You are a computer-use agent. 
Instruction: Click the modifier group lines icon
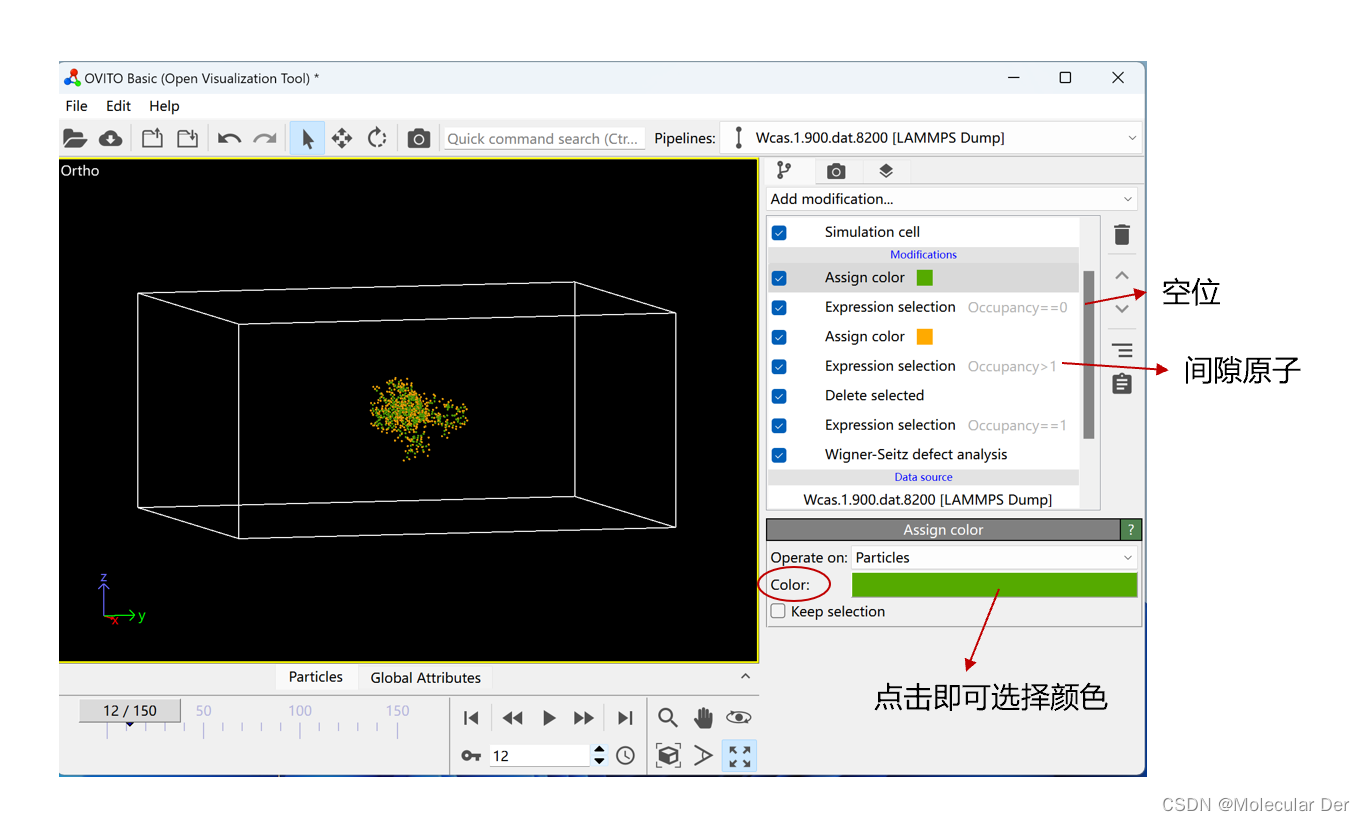click(1122, 350)
